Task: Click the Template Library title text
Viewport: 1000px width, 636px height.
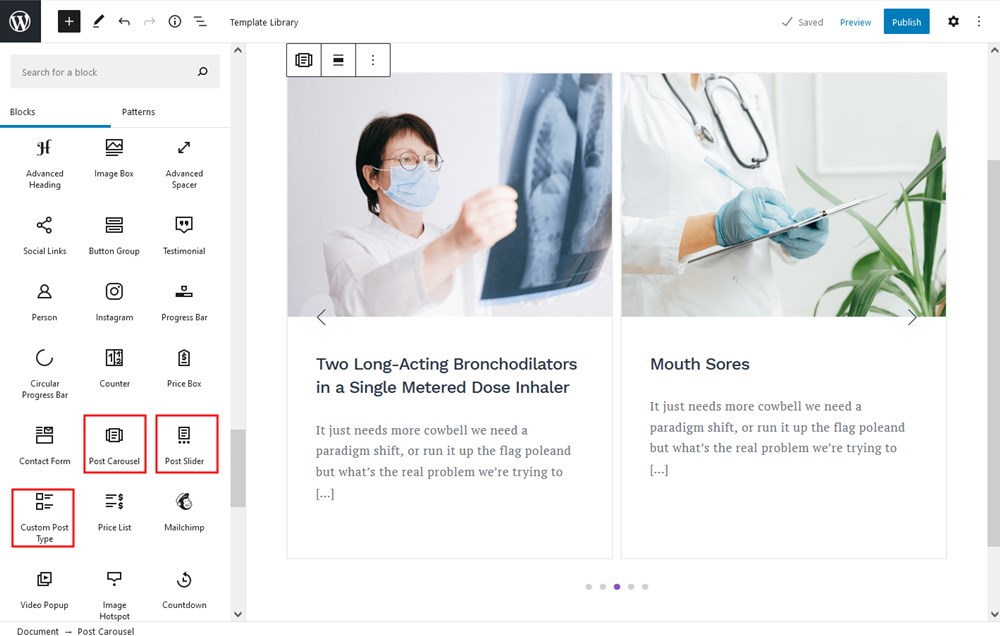Action: (x=264, y=22)
